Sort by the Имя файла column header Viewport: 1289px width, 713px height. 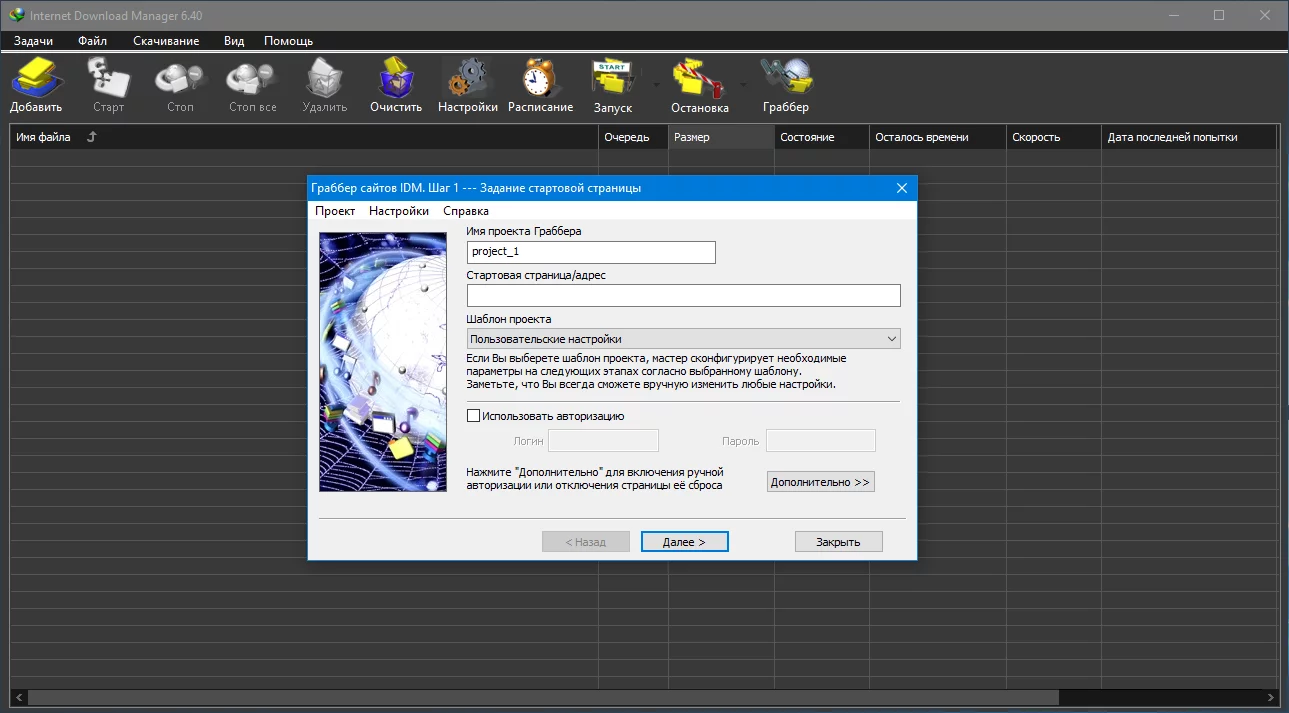(x=304, y=137)
